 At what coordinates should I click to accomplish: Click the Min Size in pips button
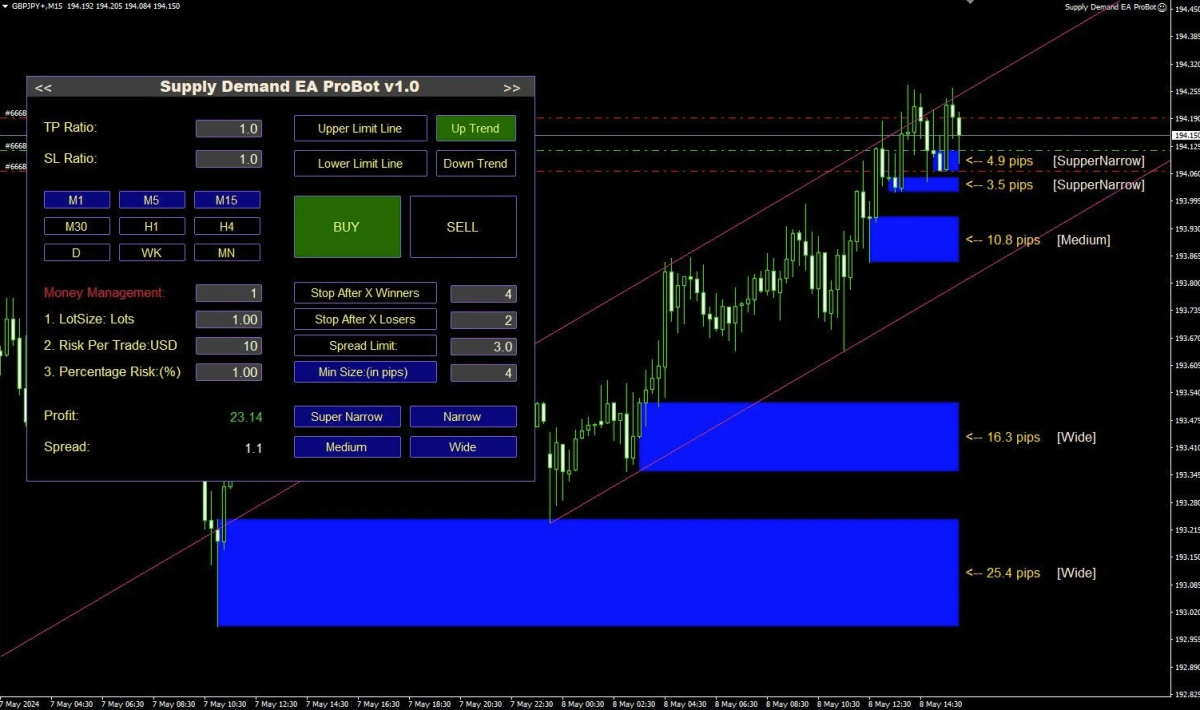pos(365,372)
